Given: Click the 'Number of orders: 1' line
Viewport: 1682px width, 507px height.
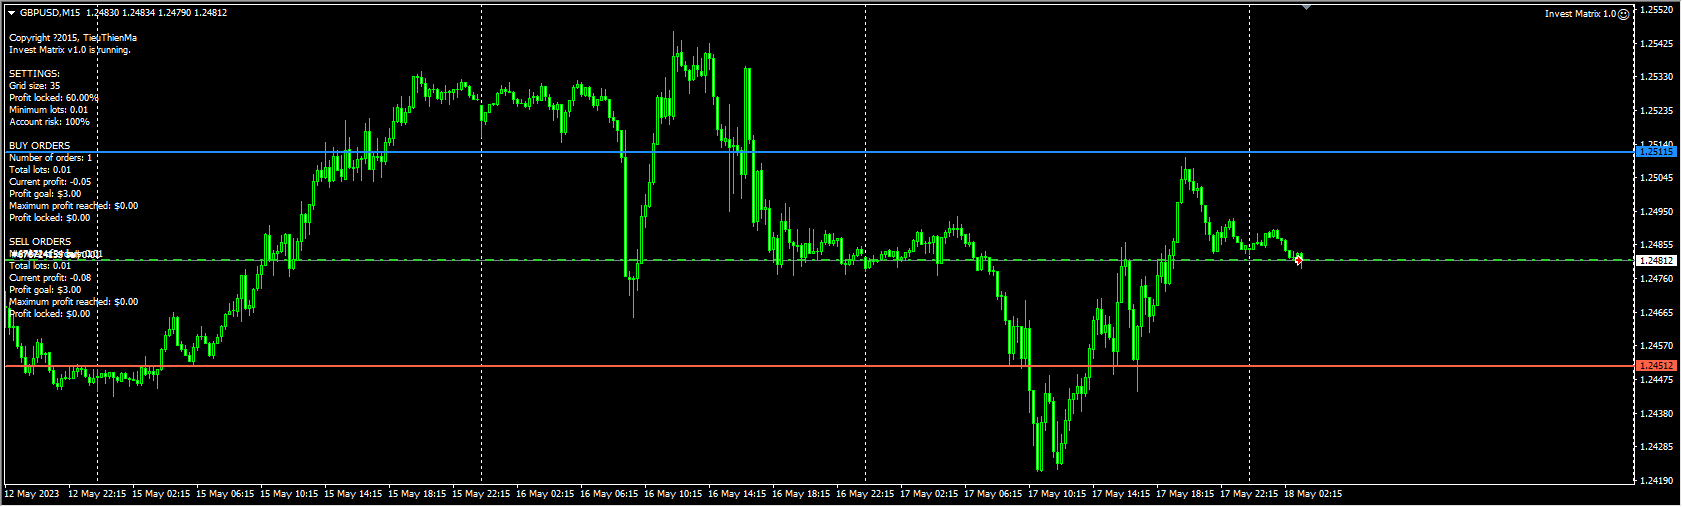Looking at the screenshot, I should (x=50, y=158).
